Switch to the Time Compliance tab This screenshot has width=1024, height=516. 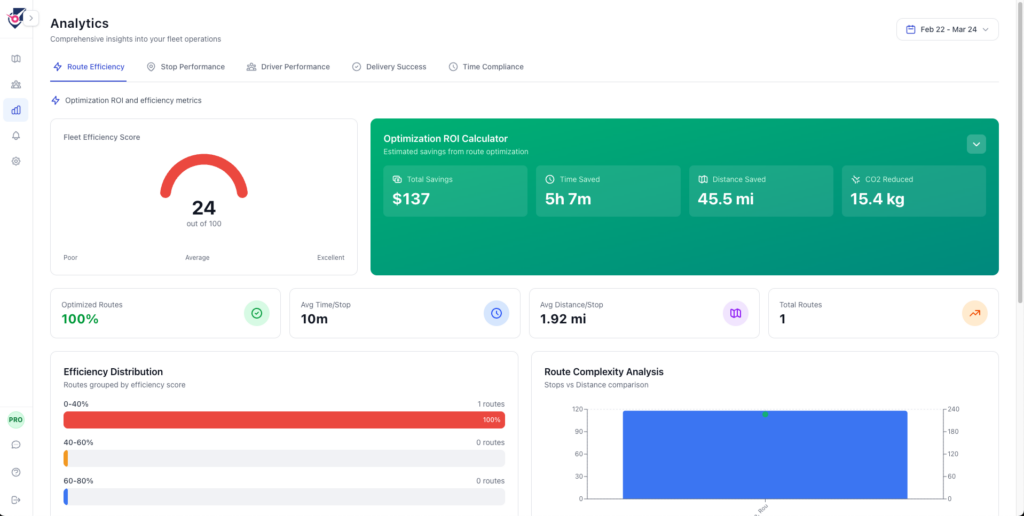pos(486,67)
